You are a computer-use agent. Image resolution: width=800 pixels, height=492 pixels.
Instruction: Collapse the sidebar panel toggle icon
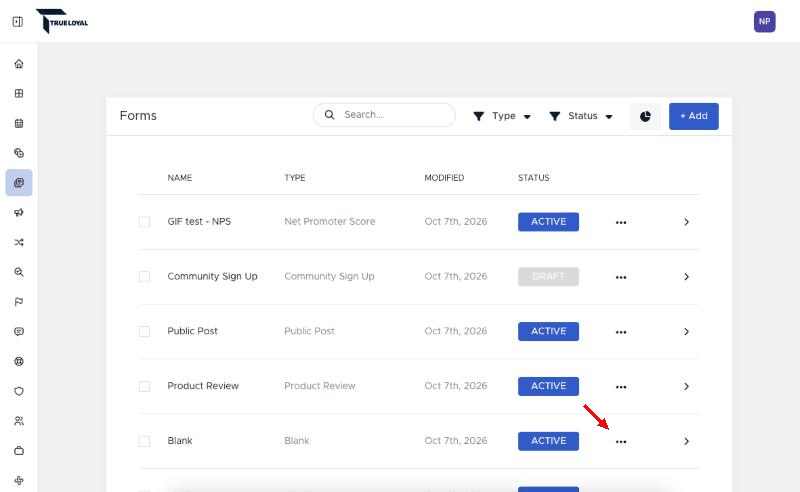18,22
